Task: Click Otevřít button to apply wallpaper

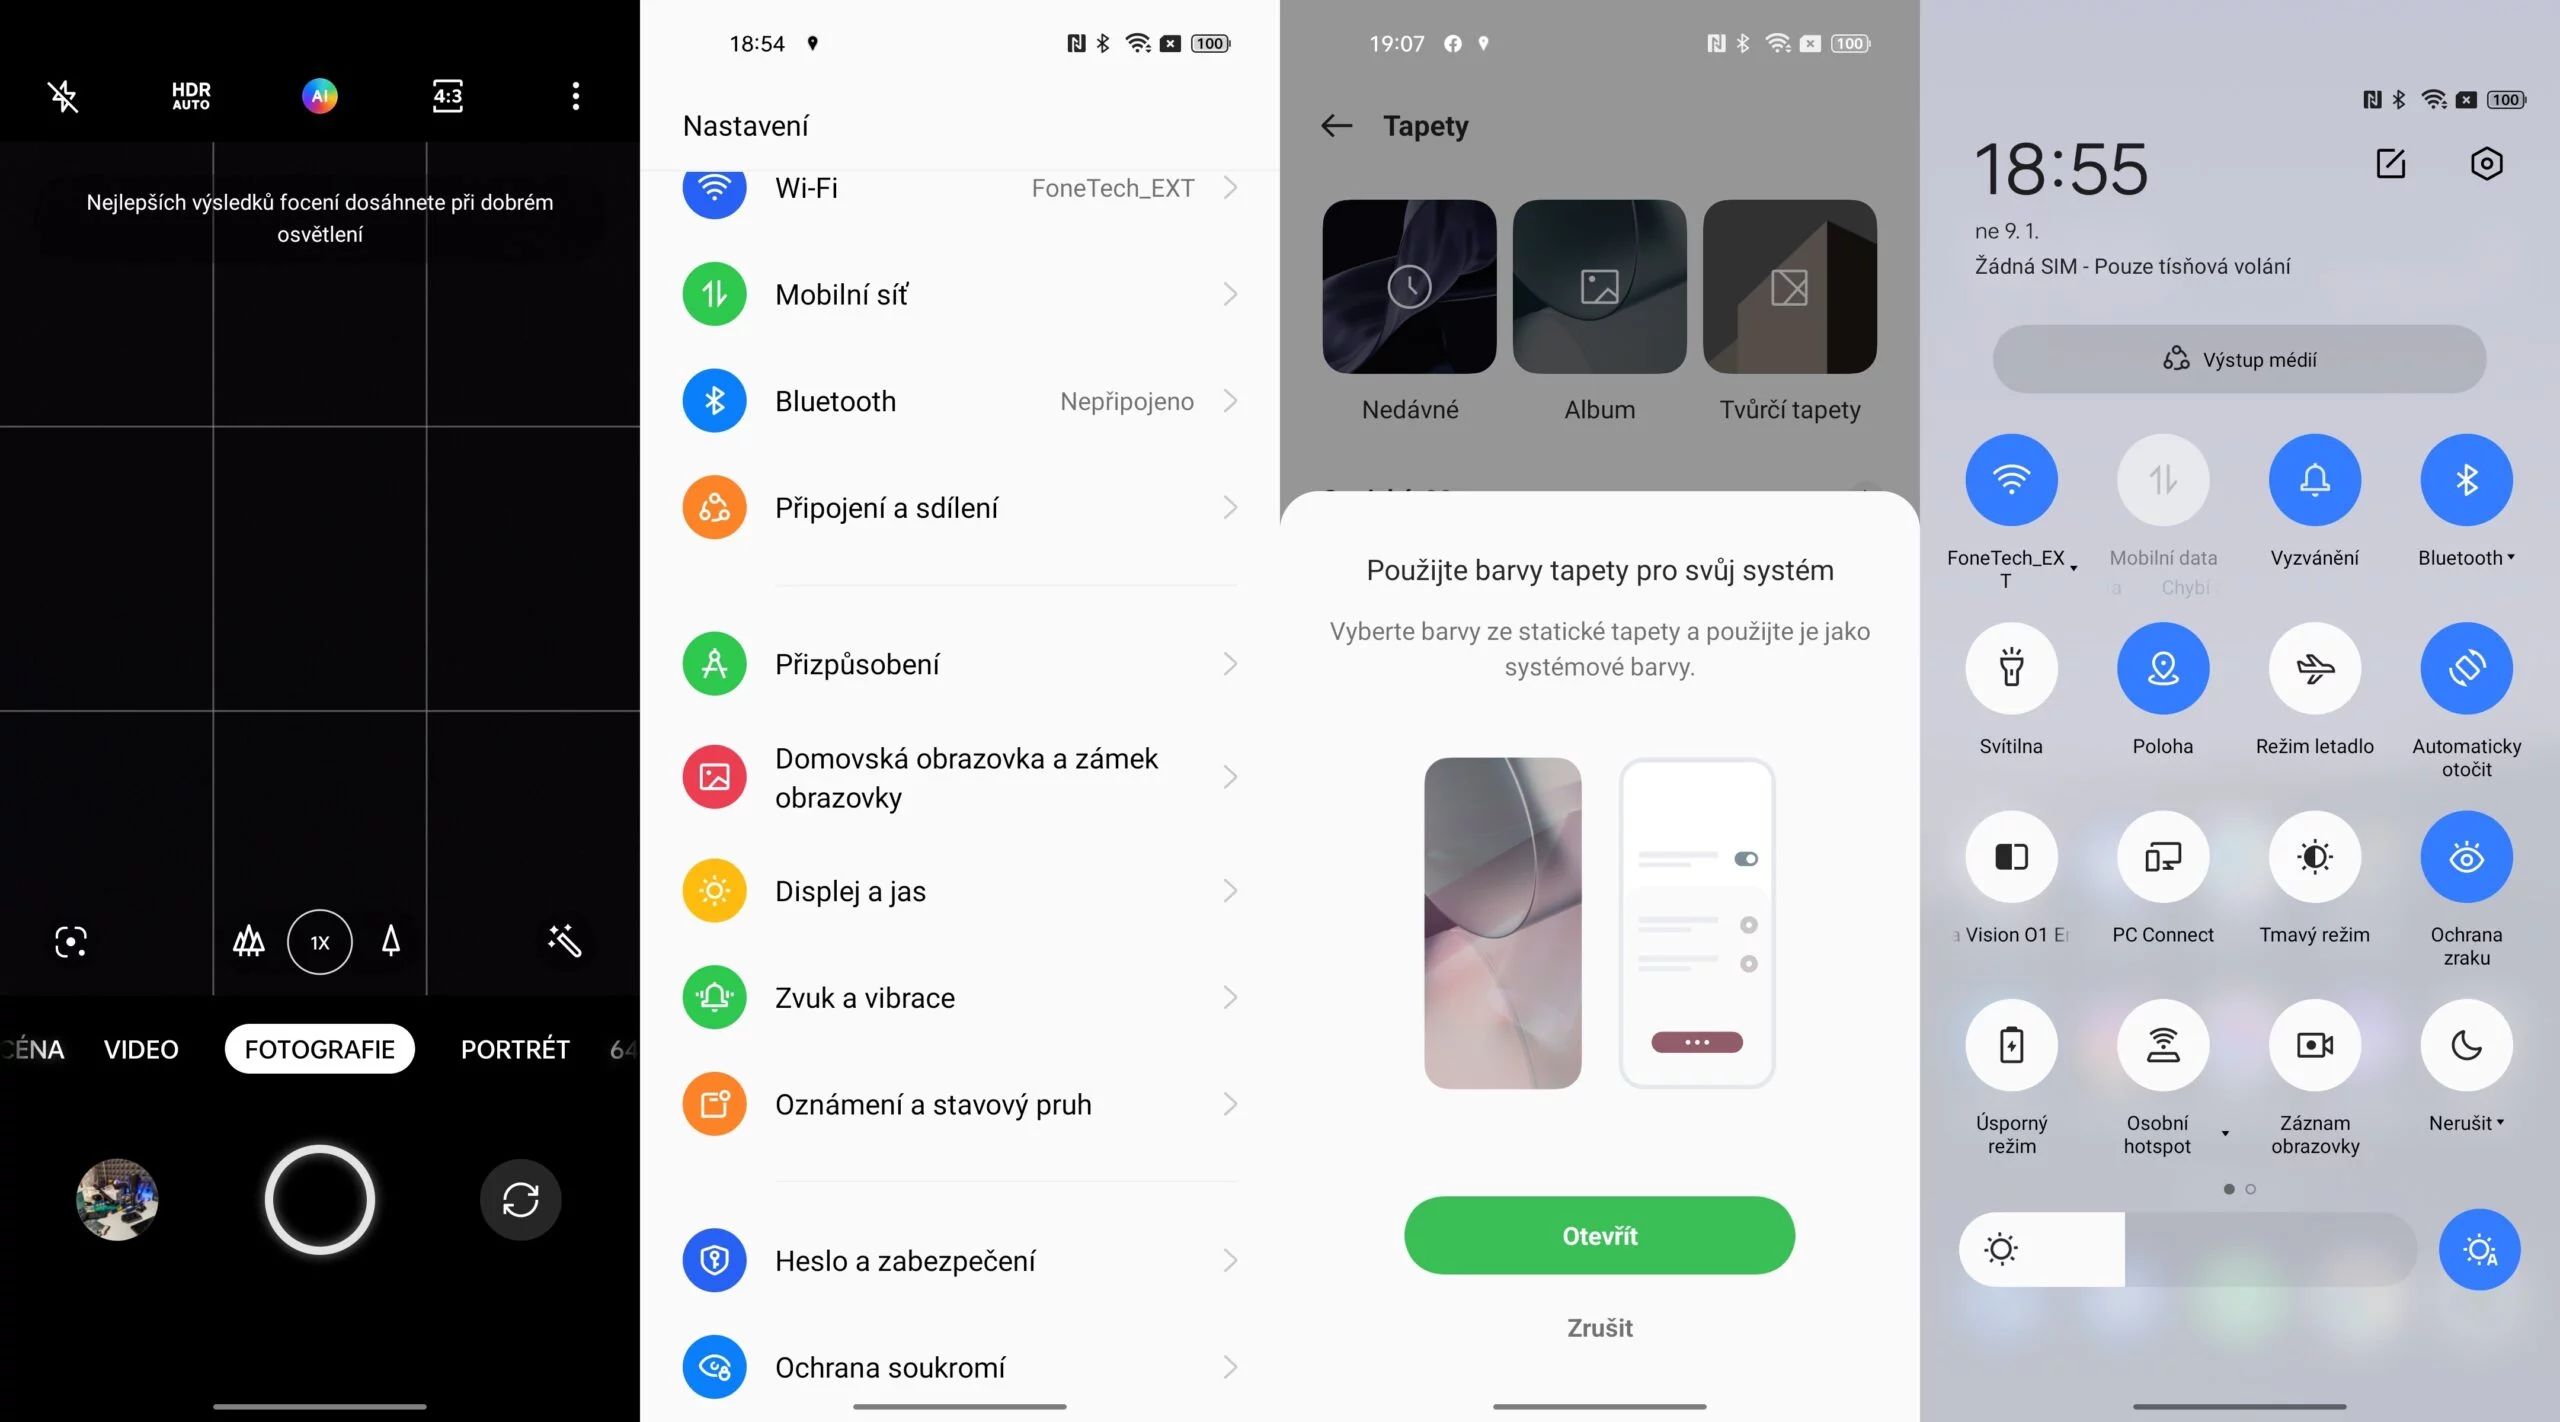Action: [x=1599, y=1235]
